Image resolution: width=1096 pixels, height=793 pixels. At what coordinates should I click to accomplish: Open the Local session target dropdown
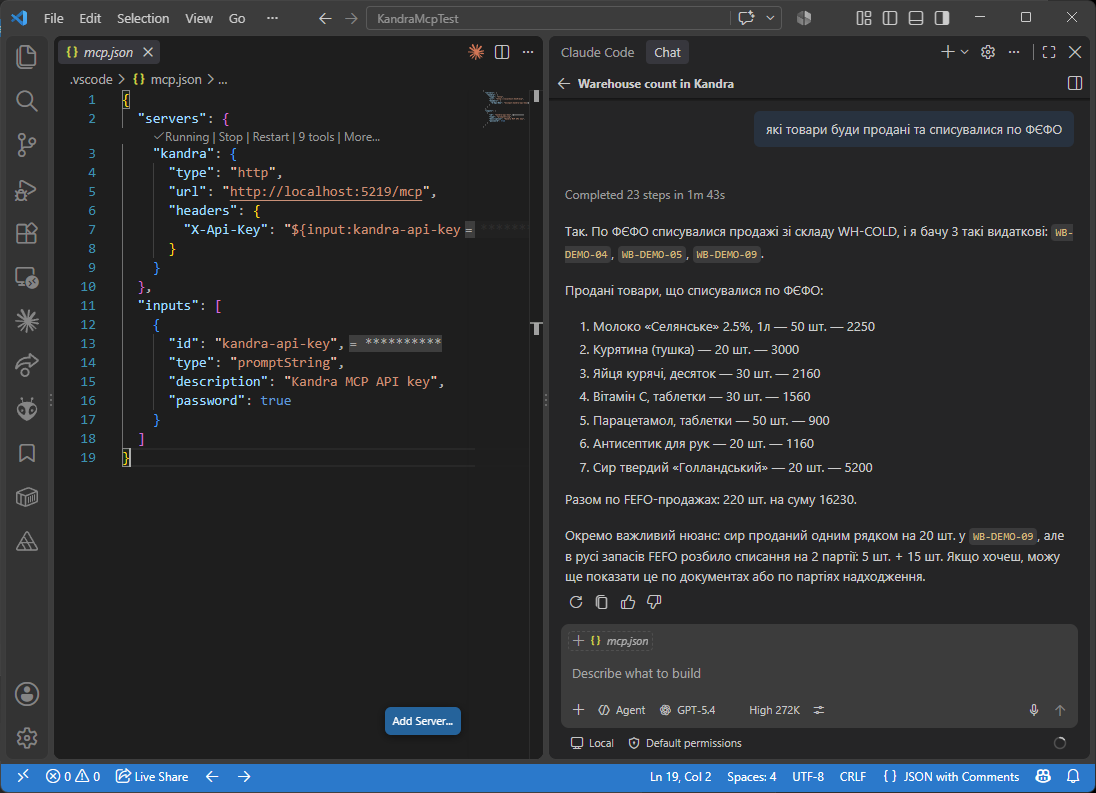[x=592, y=743]
